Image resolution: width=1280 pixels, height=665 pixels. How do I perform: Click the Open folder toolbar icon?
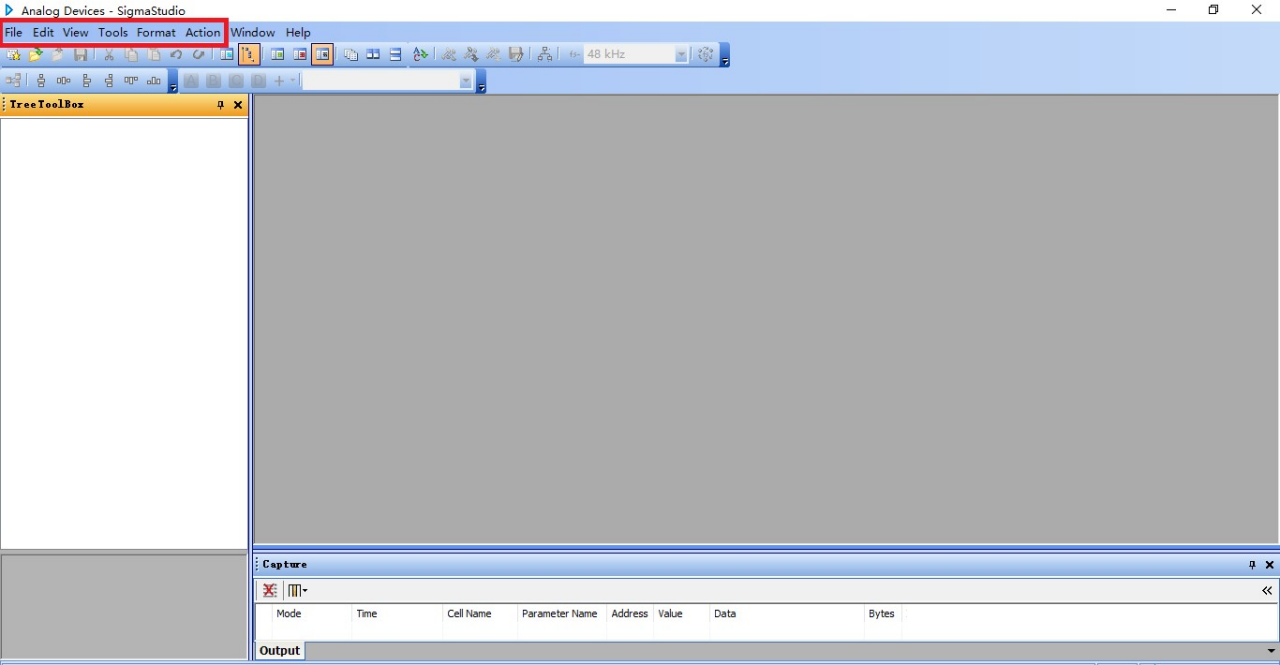click(36, 55)
